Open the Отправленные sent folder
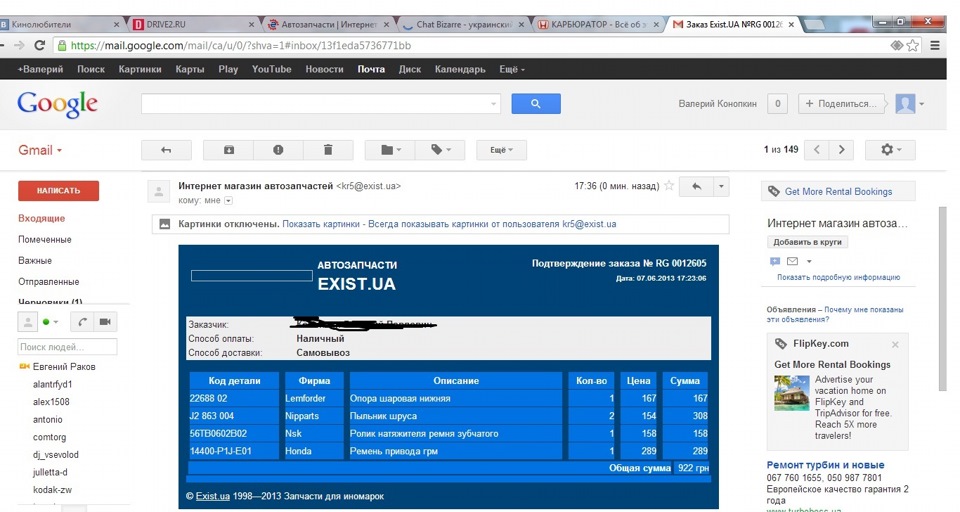The height and width of the screenshot is (512, 960). pyautogui.click(x=48, y=282)
